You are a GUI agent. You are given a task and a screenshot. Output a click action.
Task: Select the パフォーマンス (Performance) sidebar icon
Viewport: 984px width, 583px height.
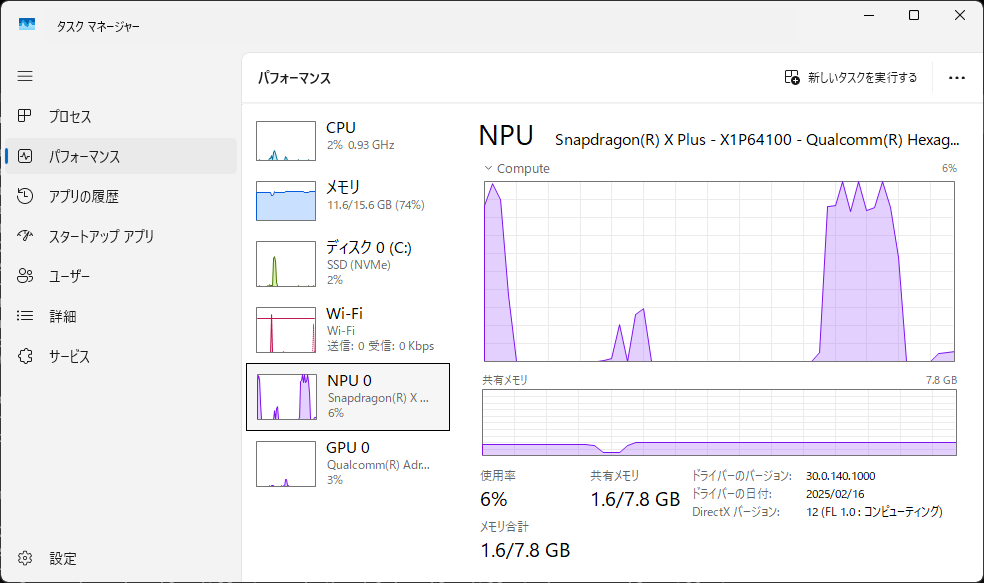click(25, 156)
